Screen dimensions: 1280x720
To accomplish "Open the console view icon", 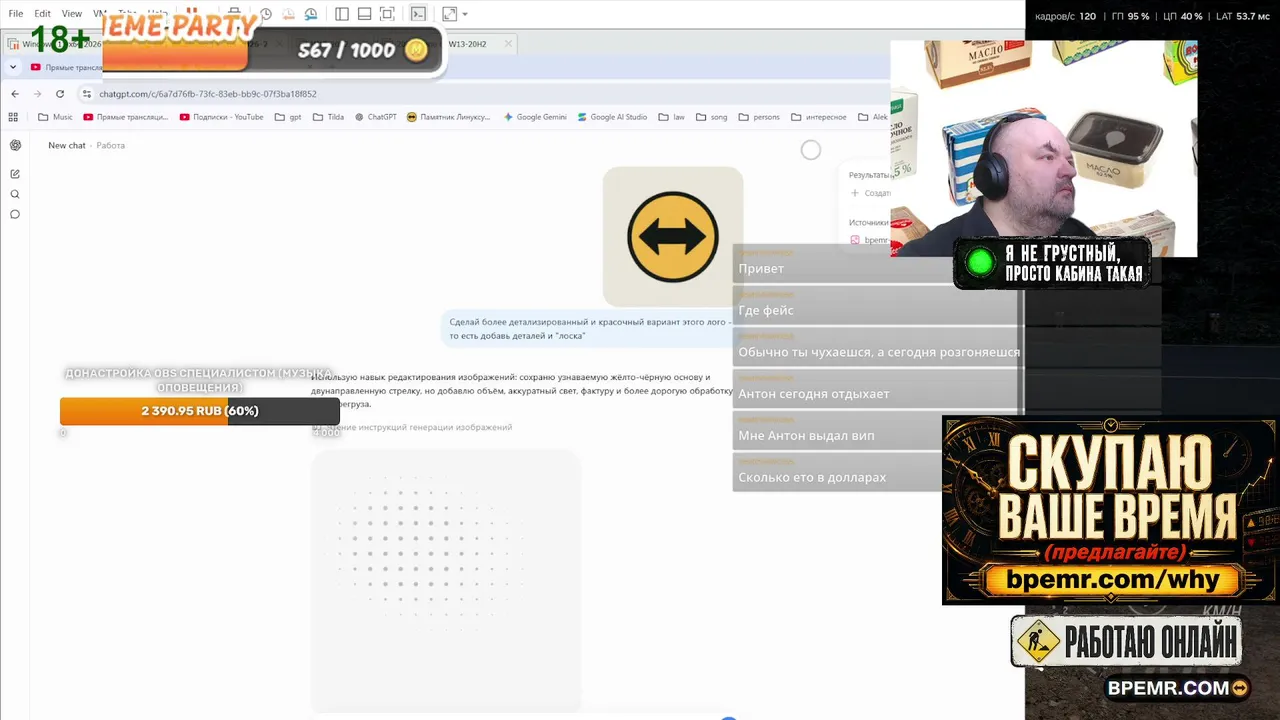I will click(x=418, y=14).
